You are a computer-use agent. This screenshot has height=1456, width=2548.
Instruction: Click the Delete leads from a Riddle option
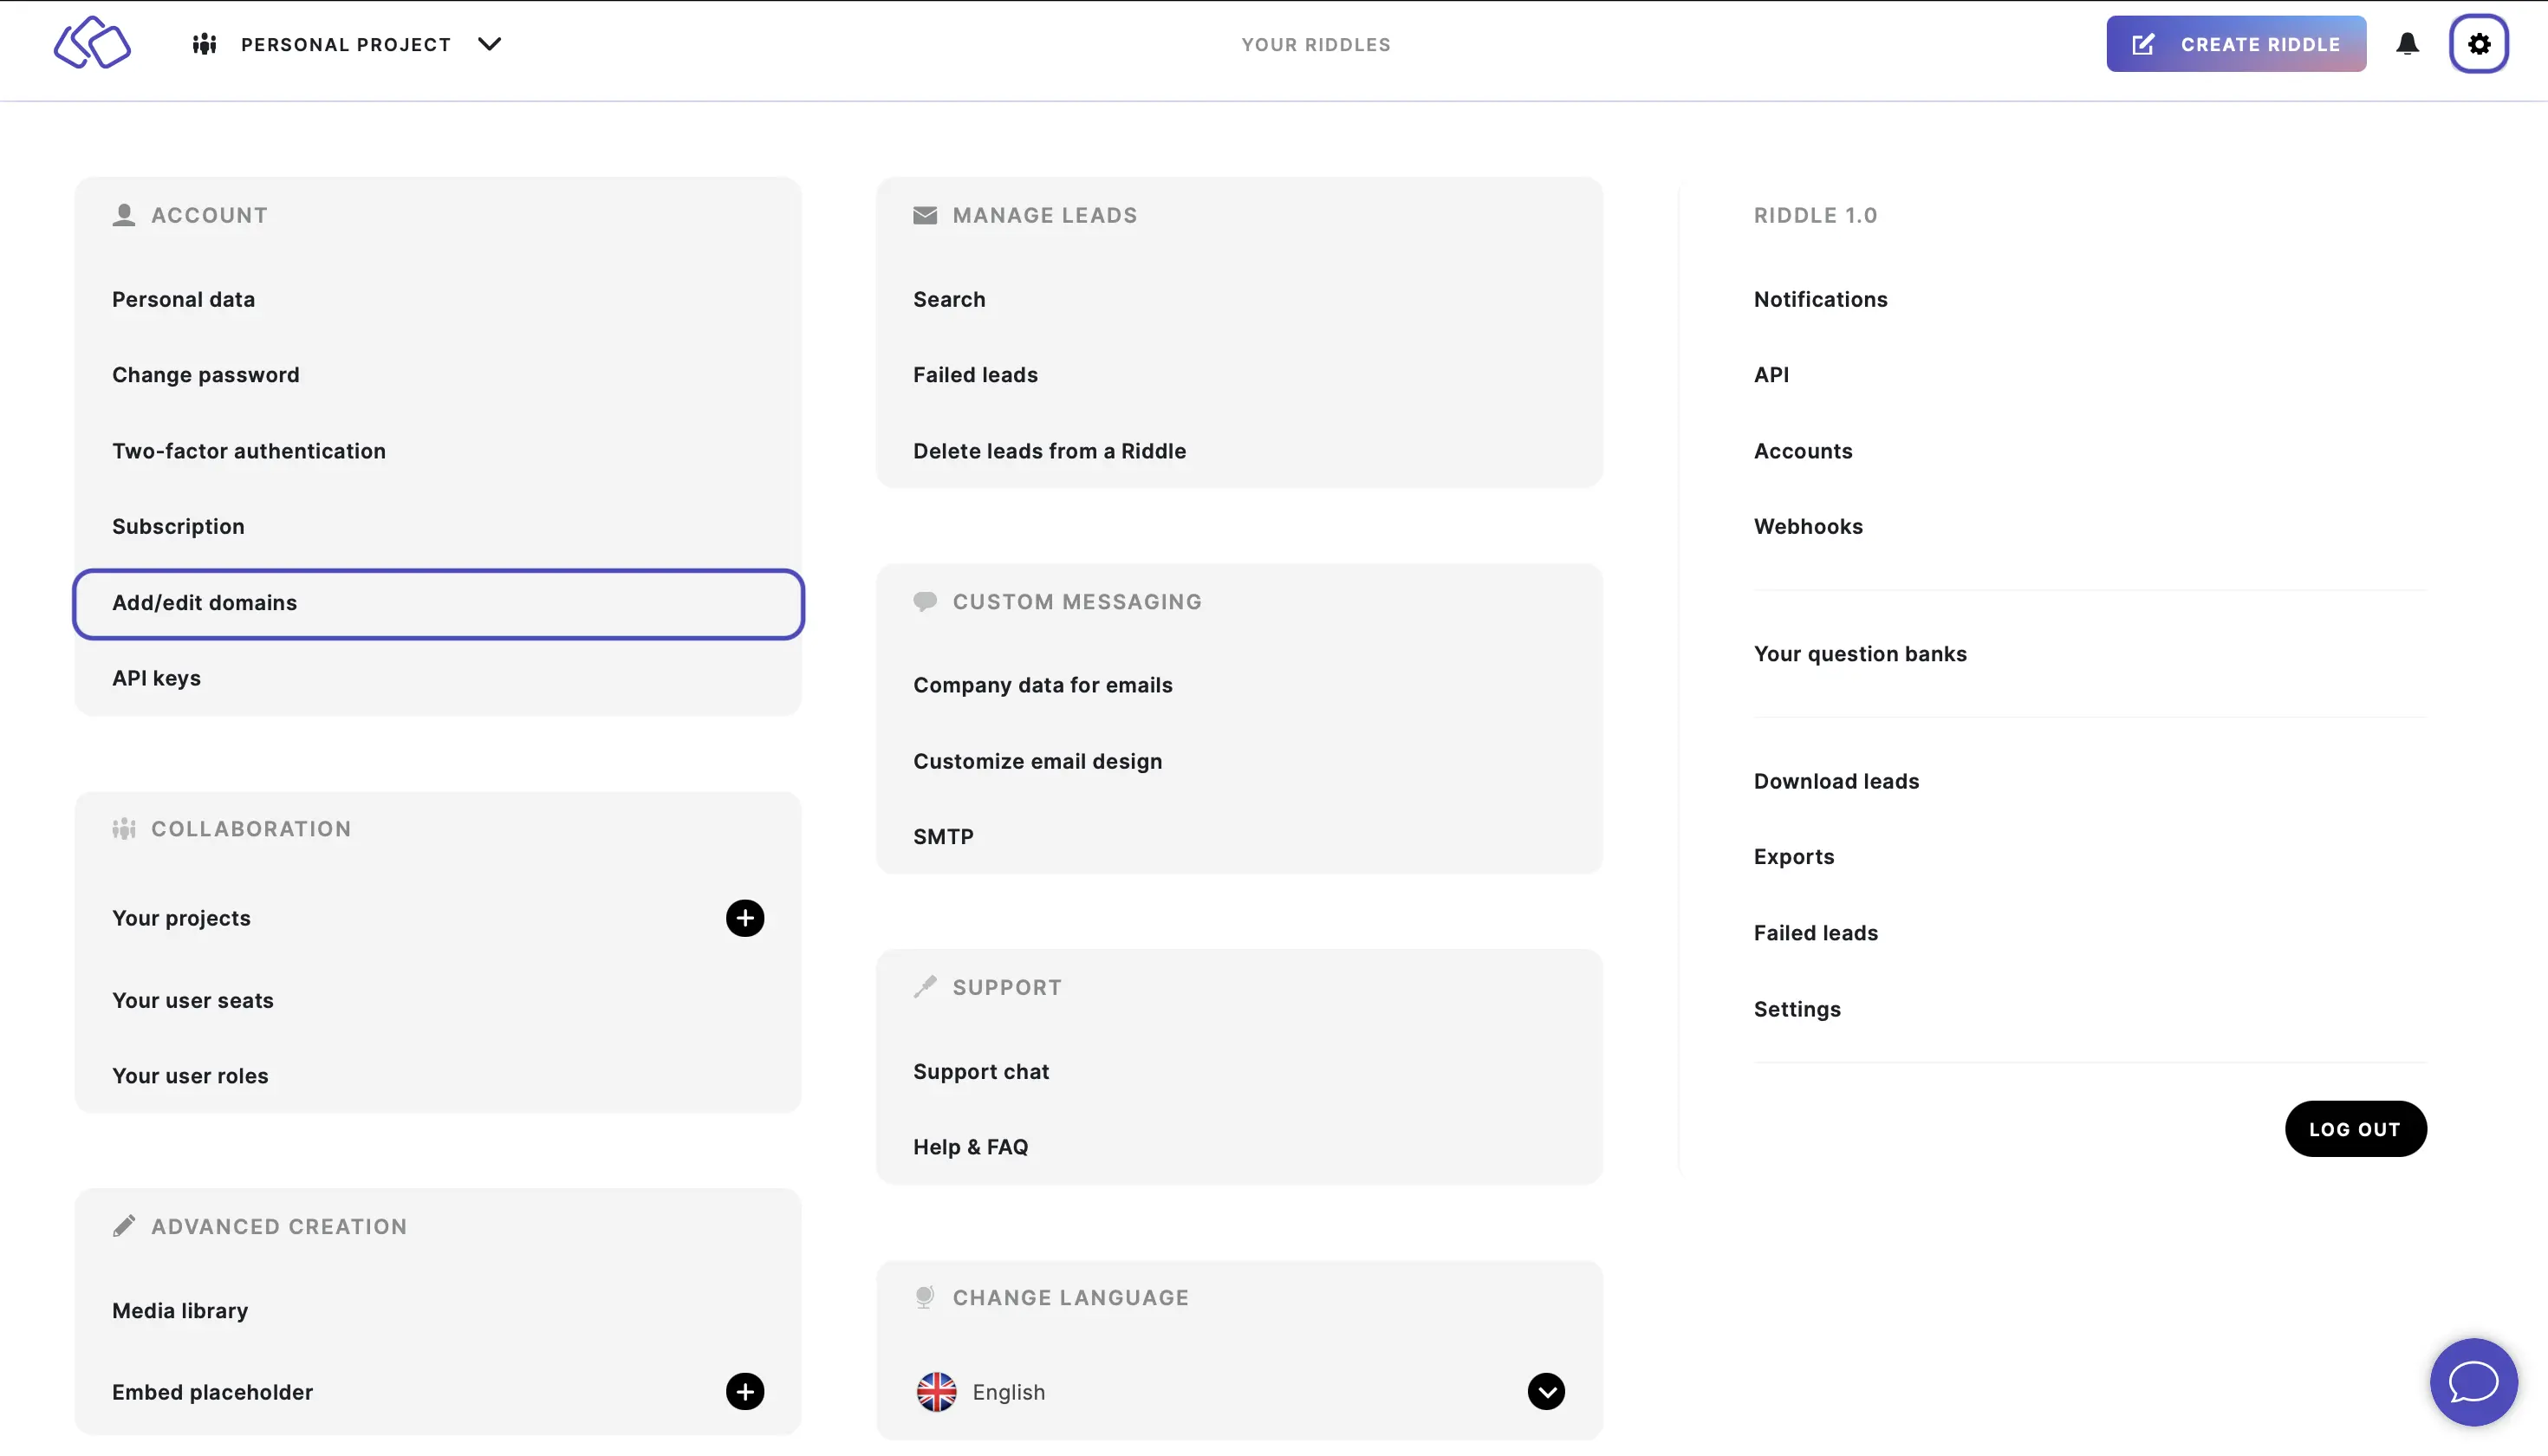(x=1050, y=452)
